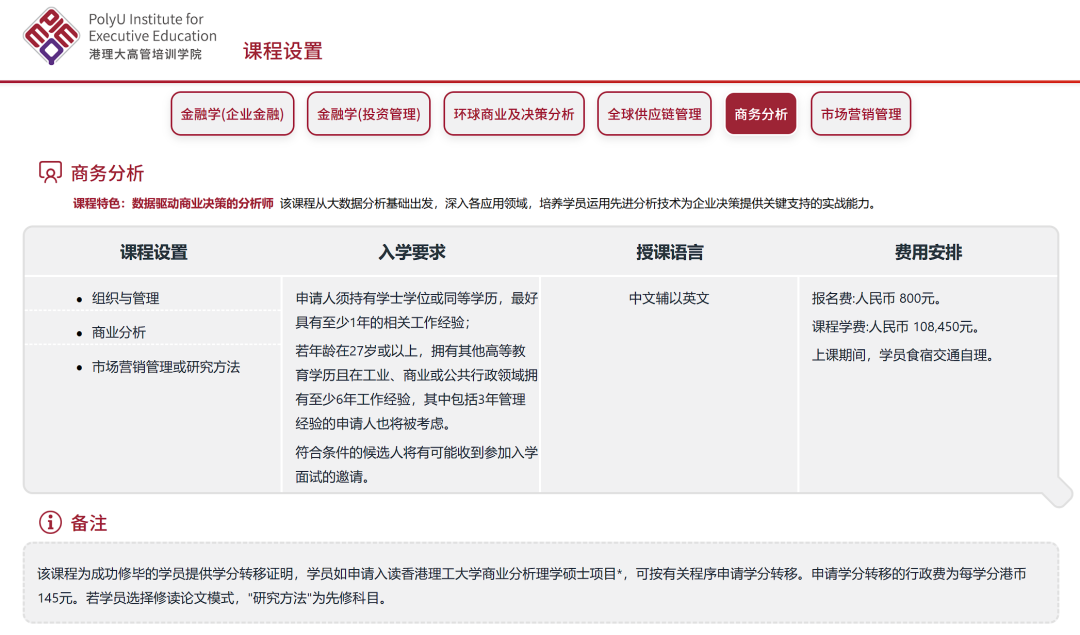Click the 商务分析 section heading text
The width and height of the screenshot is (1080, 635).
[x=107, y=173]
